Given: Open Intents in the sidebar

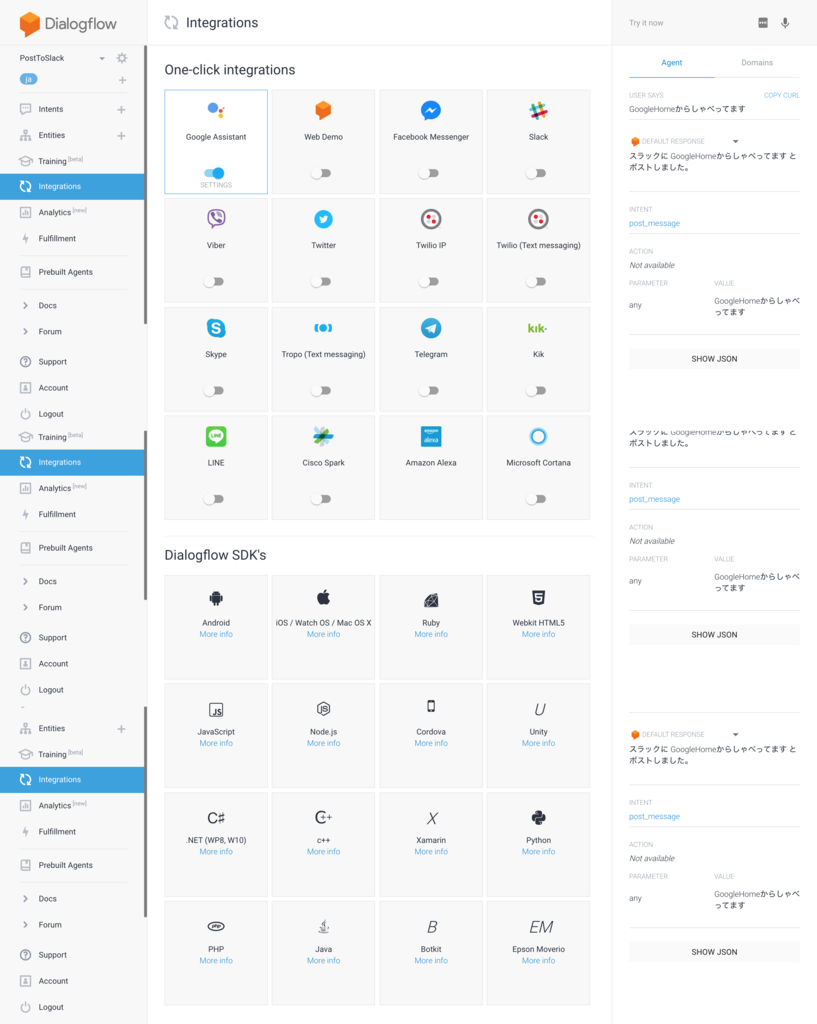Looking at the screenshot, I should click(51, 109).
